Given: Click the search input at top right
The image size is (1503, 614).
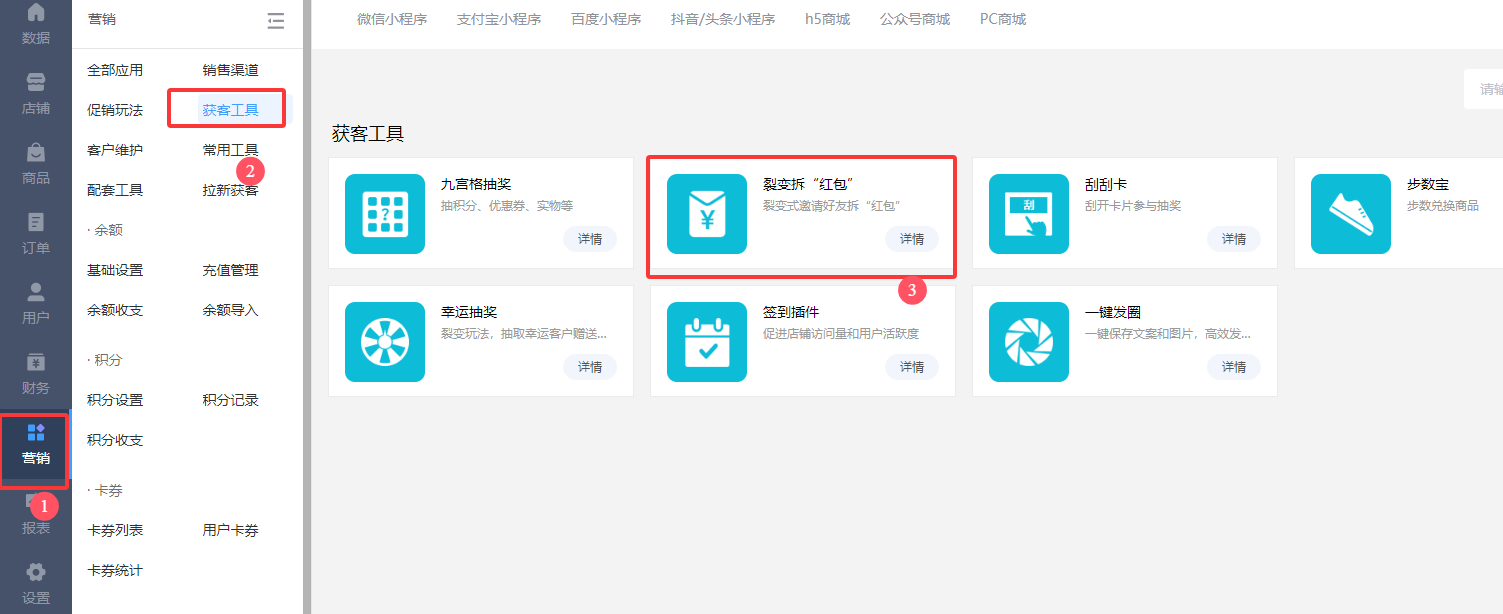Looking at the screenshot, I should point(1484,89).
